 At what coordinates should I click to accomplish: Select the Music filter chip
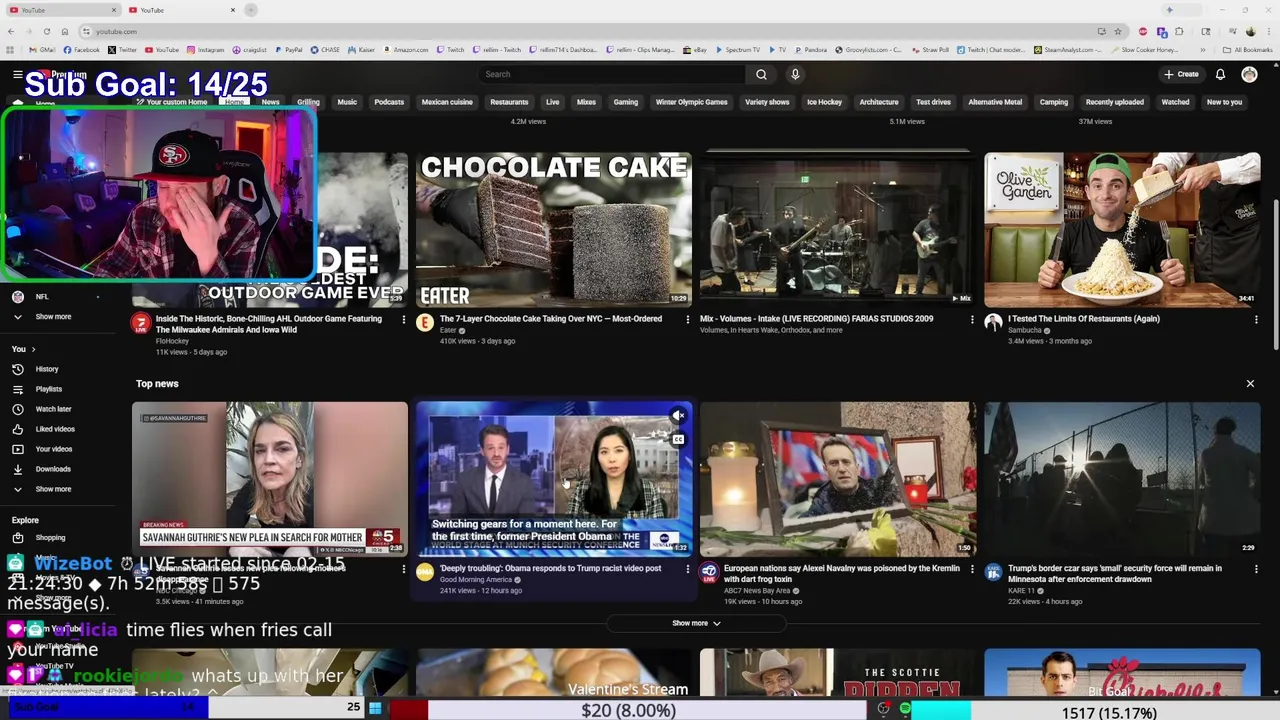pyautogui.click(x=347, y=102)
